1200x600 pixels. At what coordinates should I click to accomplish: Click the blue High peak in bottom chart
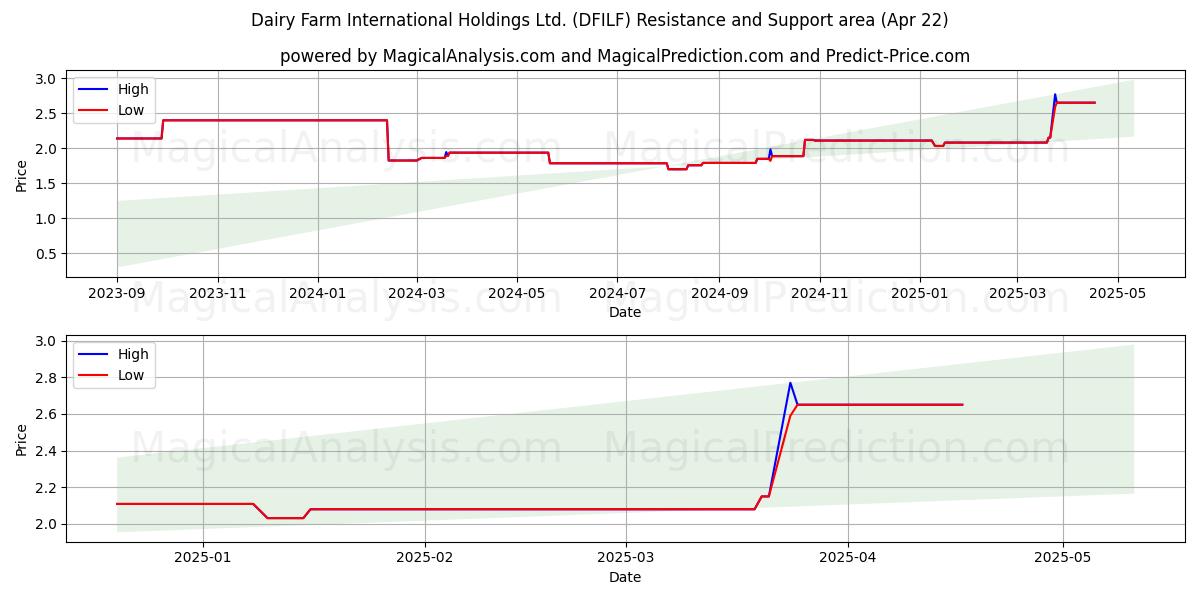(x=790, y=384)
